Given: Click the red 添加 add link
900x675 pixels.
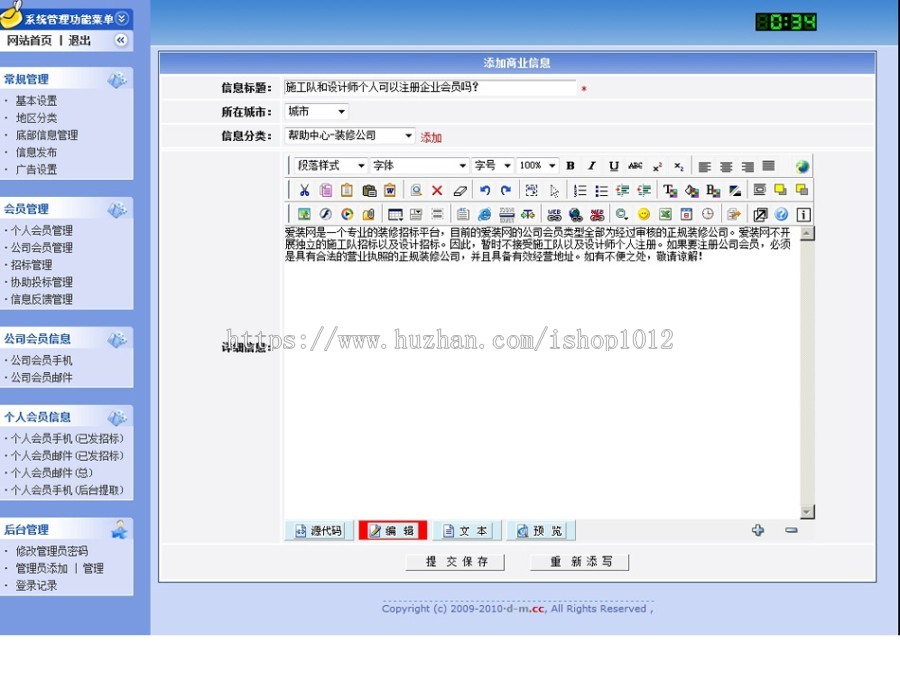Looking at the screenshot, I should pyautogui.click(x=431, y=136).
